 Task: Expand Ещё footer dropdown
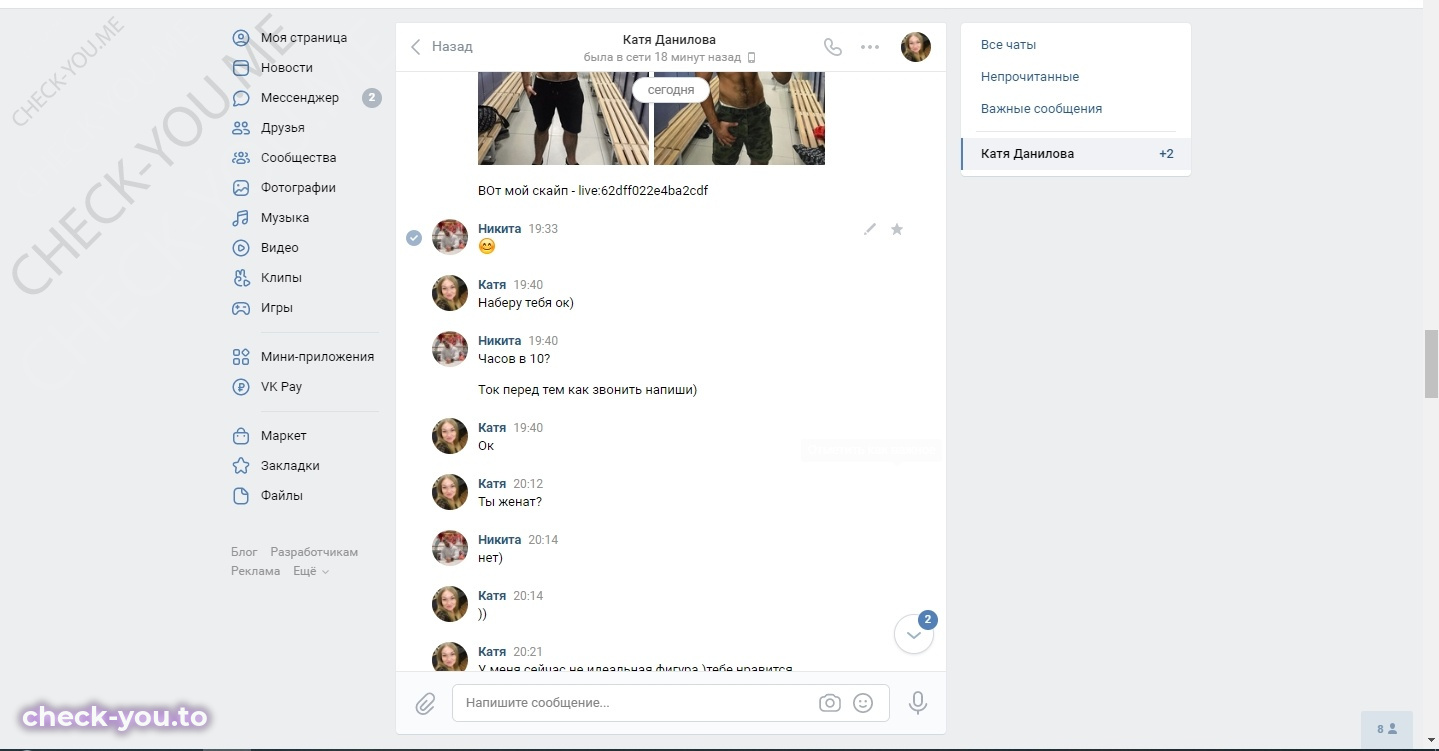pyautogui.click(x=311, y=571)
